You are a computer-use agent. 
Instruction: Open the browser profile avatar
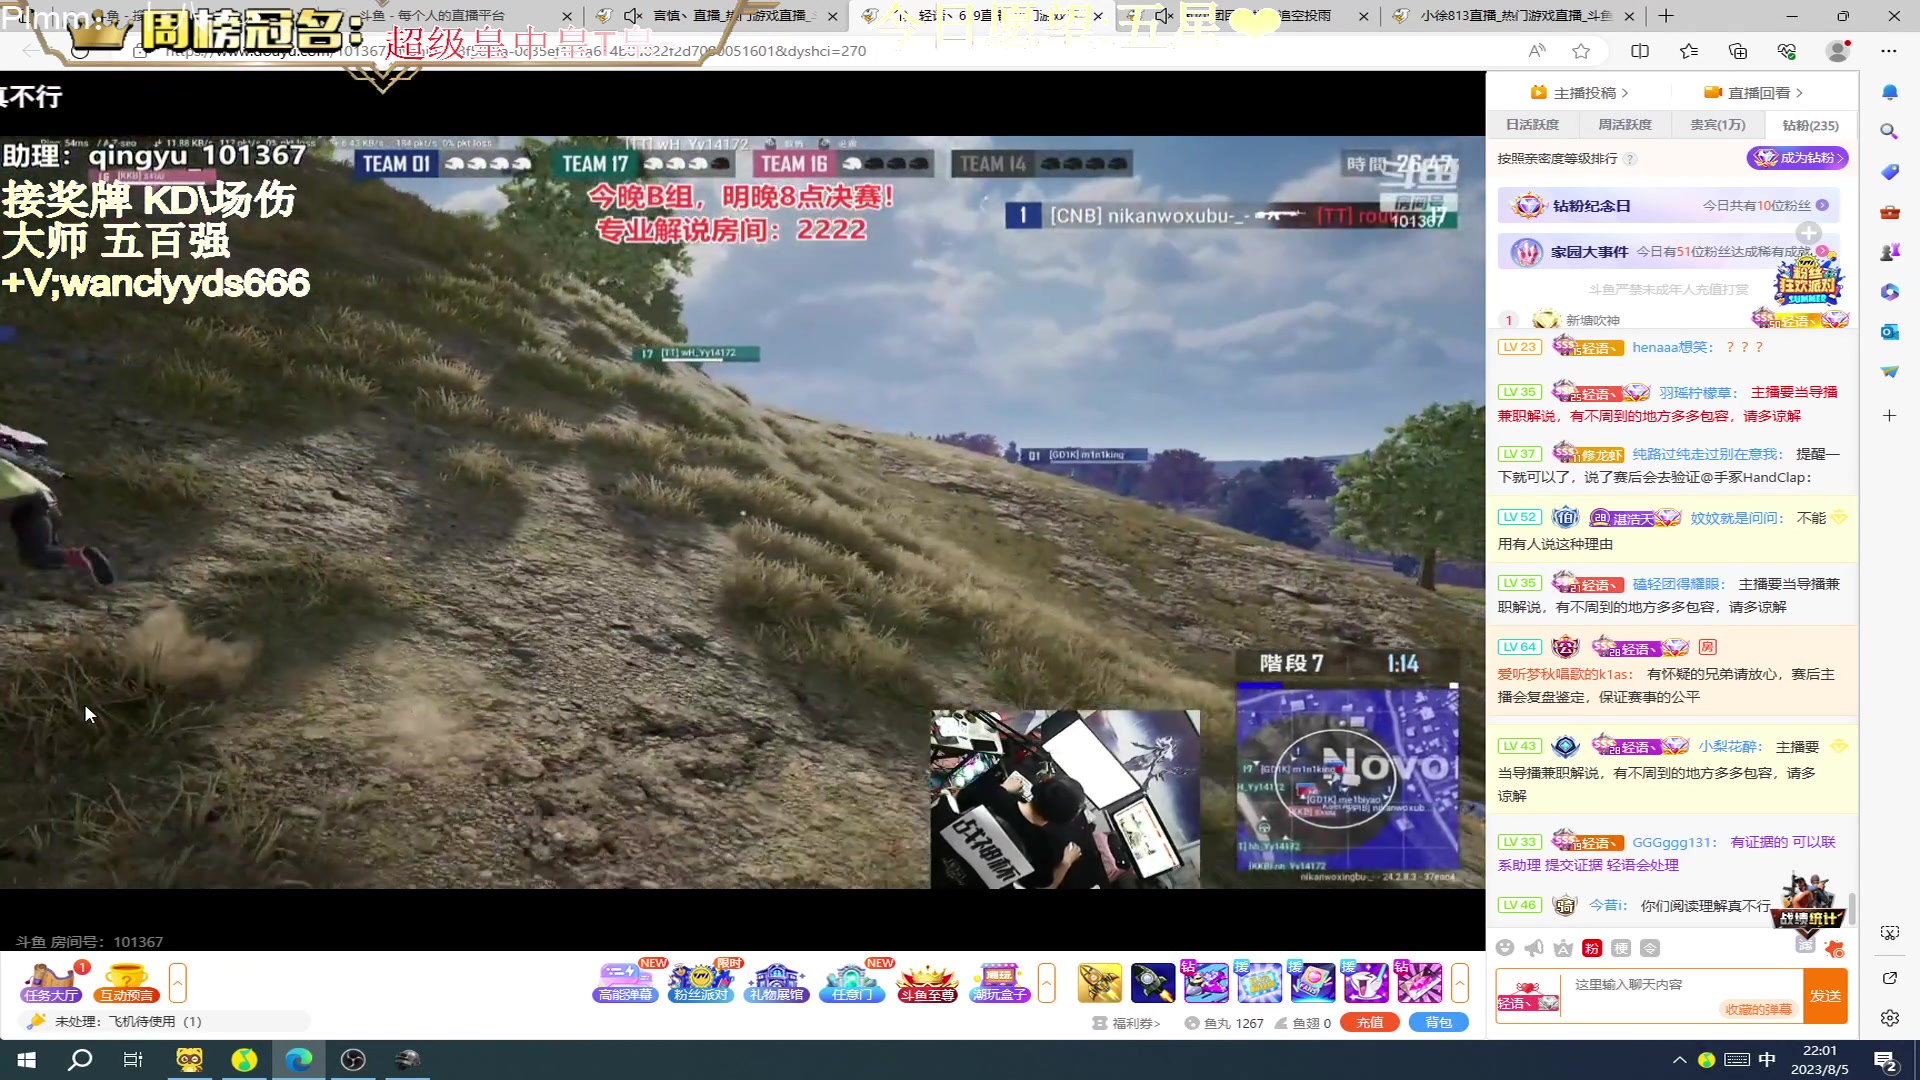(1837, 51)
